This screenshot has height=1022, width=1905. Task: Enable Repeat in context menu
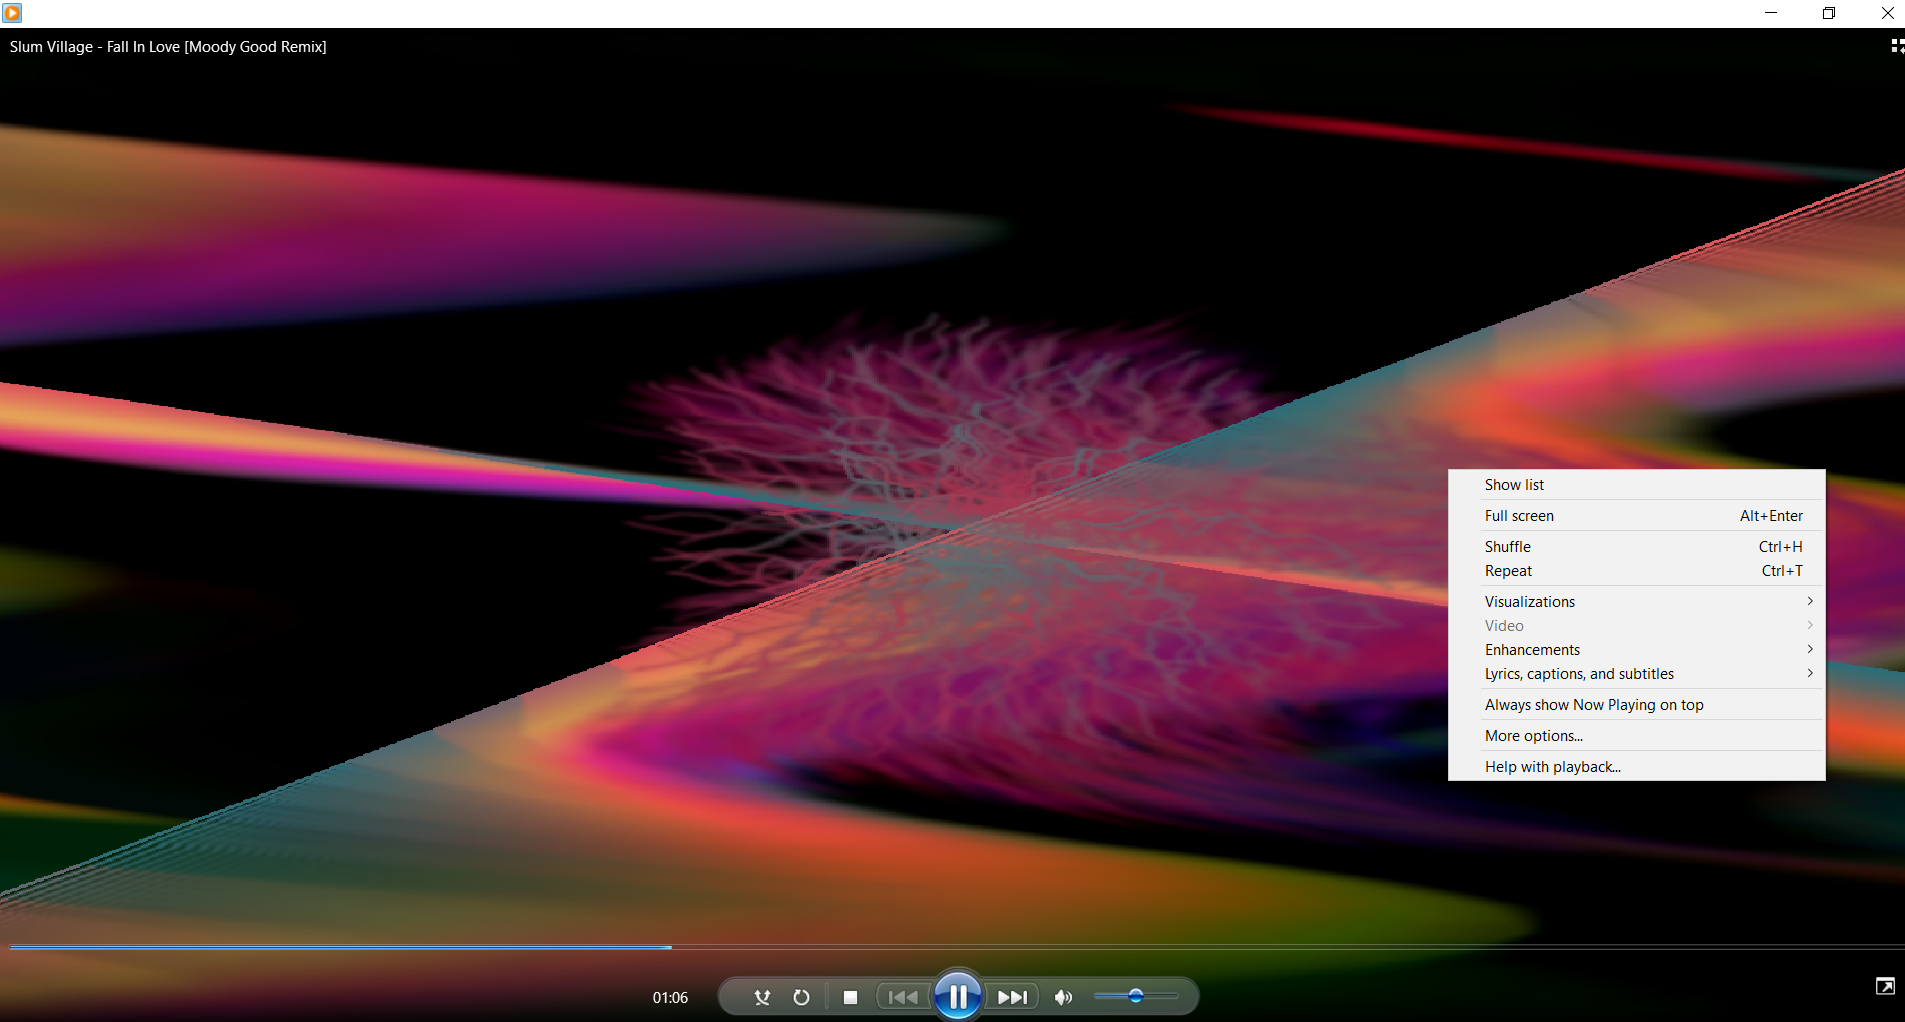pos(1637,571)
